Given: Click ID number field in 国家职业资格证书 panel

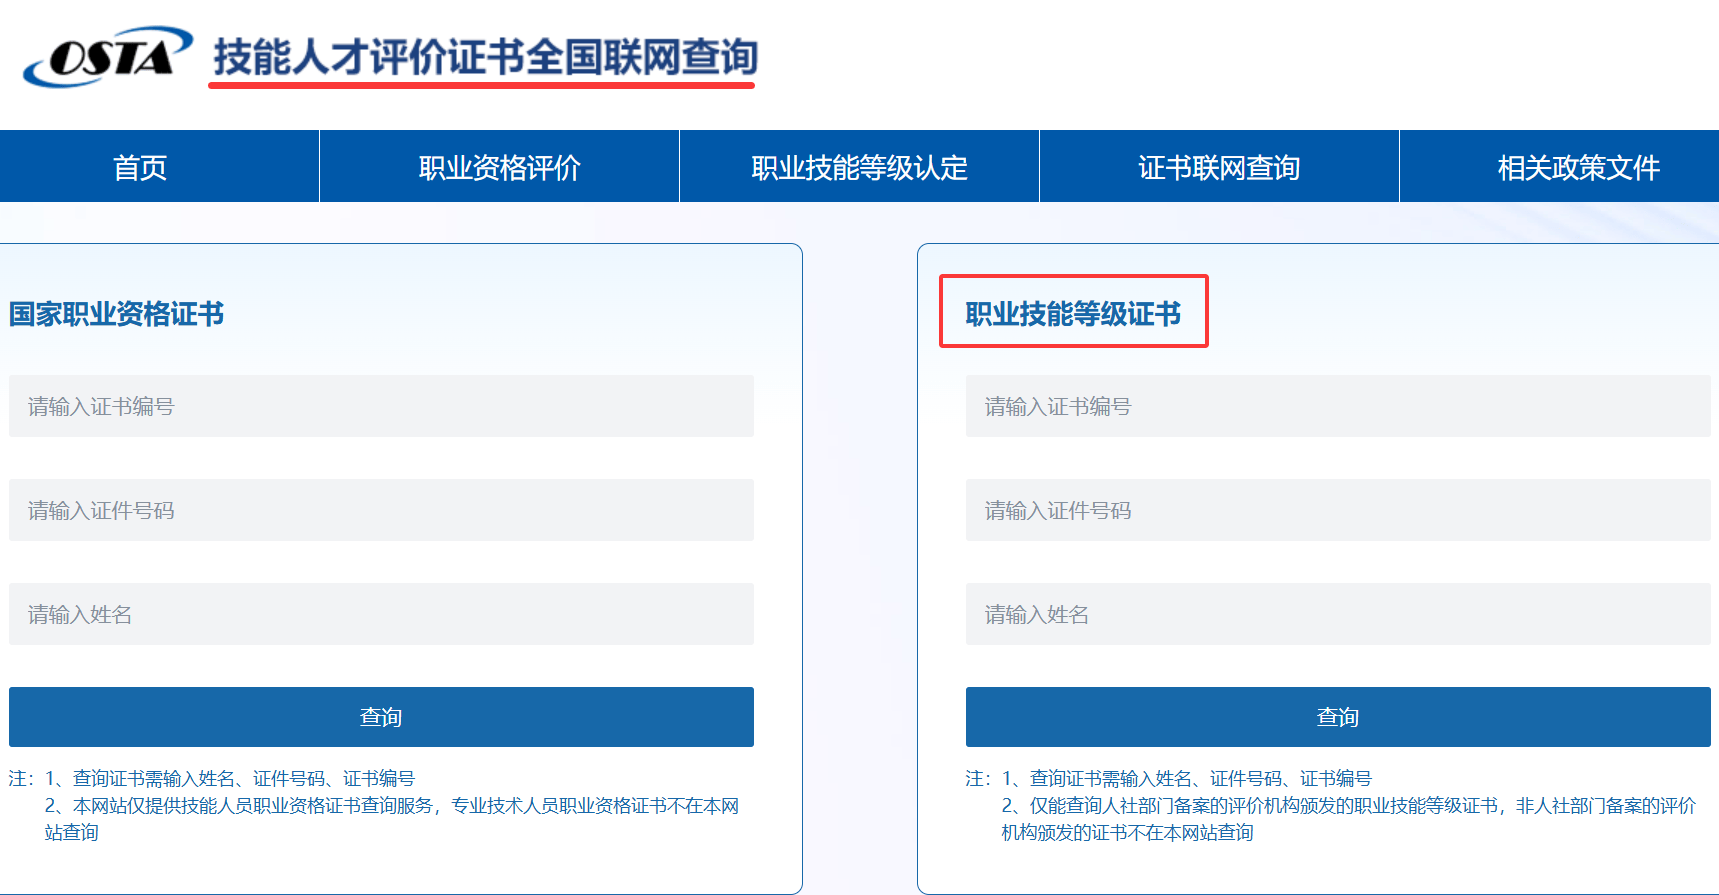Looking at the screenshot, I should coord(381,510).
